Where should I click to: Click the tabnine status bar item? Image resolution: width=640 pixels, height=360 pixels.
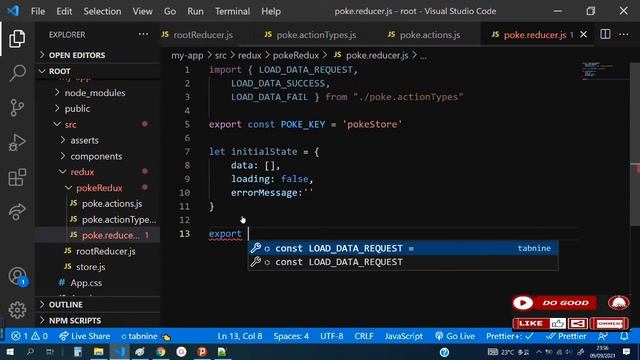(x=146, y=336)
